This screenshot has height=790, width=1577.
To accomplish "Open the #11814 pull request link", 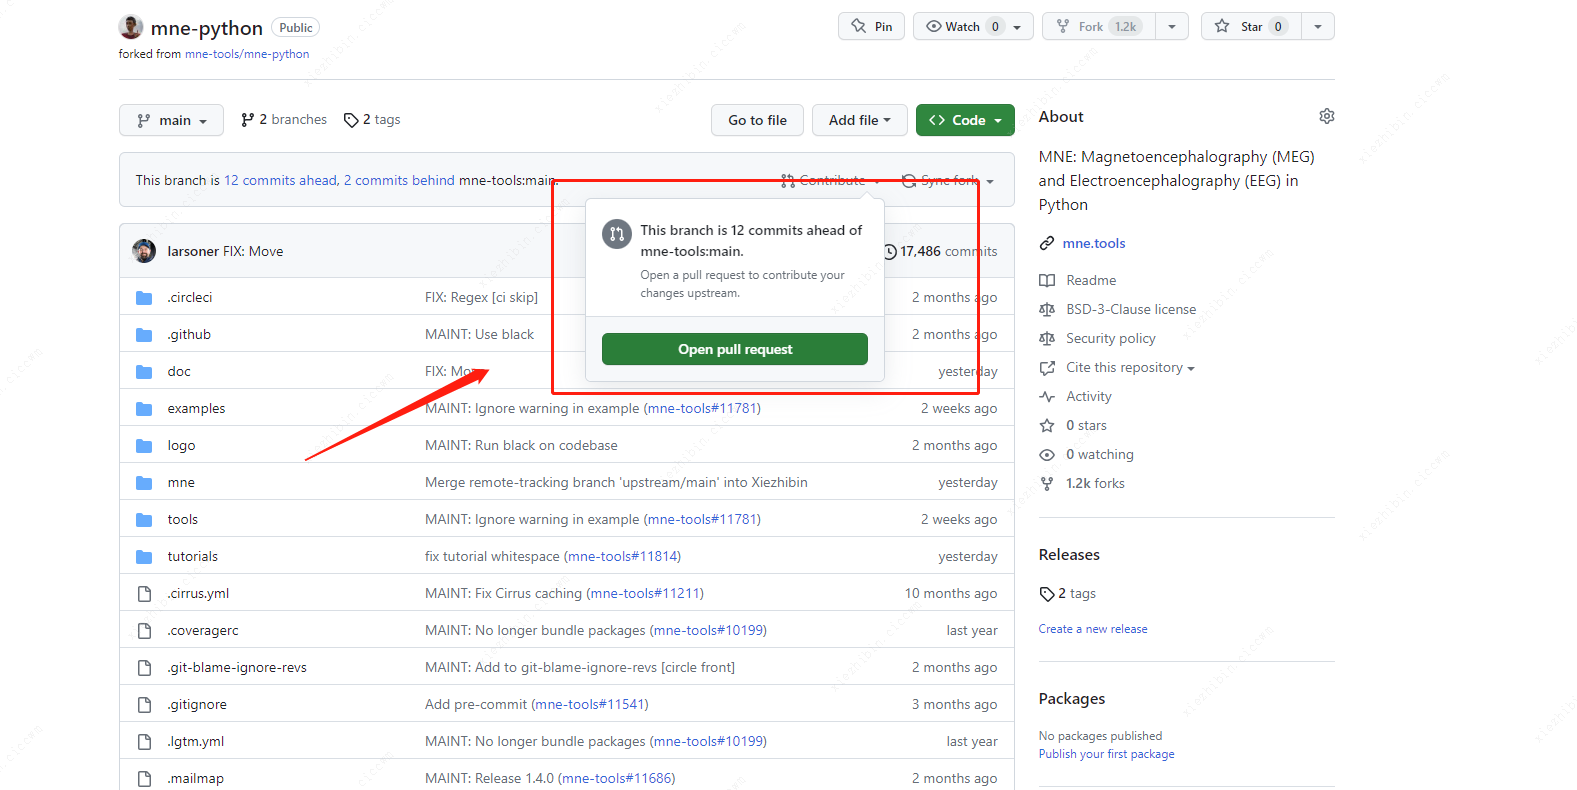I will [622, 556].
